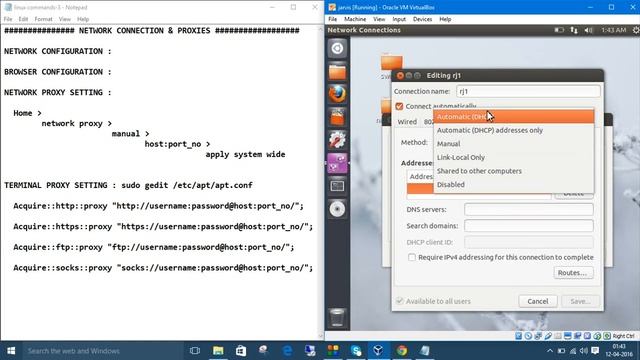Click the Windows taskbar search box
This screenshot has height=360, width=640.
pos(102,351)
